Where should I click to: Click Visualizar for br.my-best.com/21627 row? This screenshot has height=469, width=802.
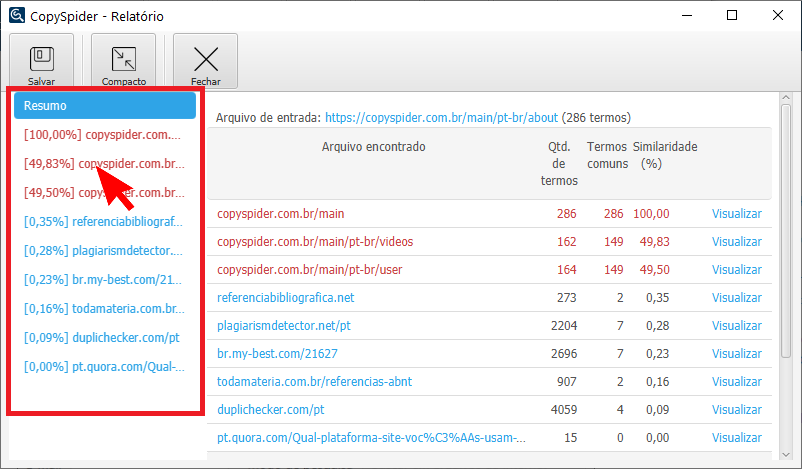[737, 353]
